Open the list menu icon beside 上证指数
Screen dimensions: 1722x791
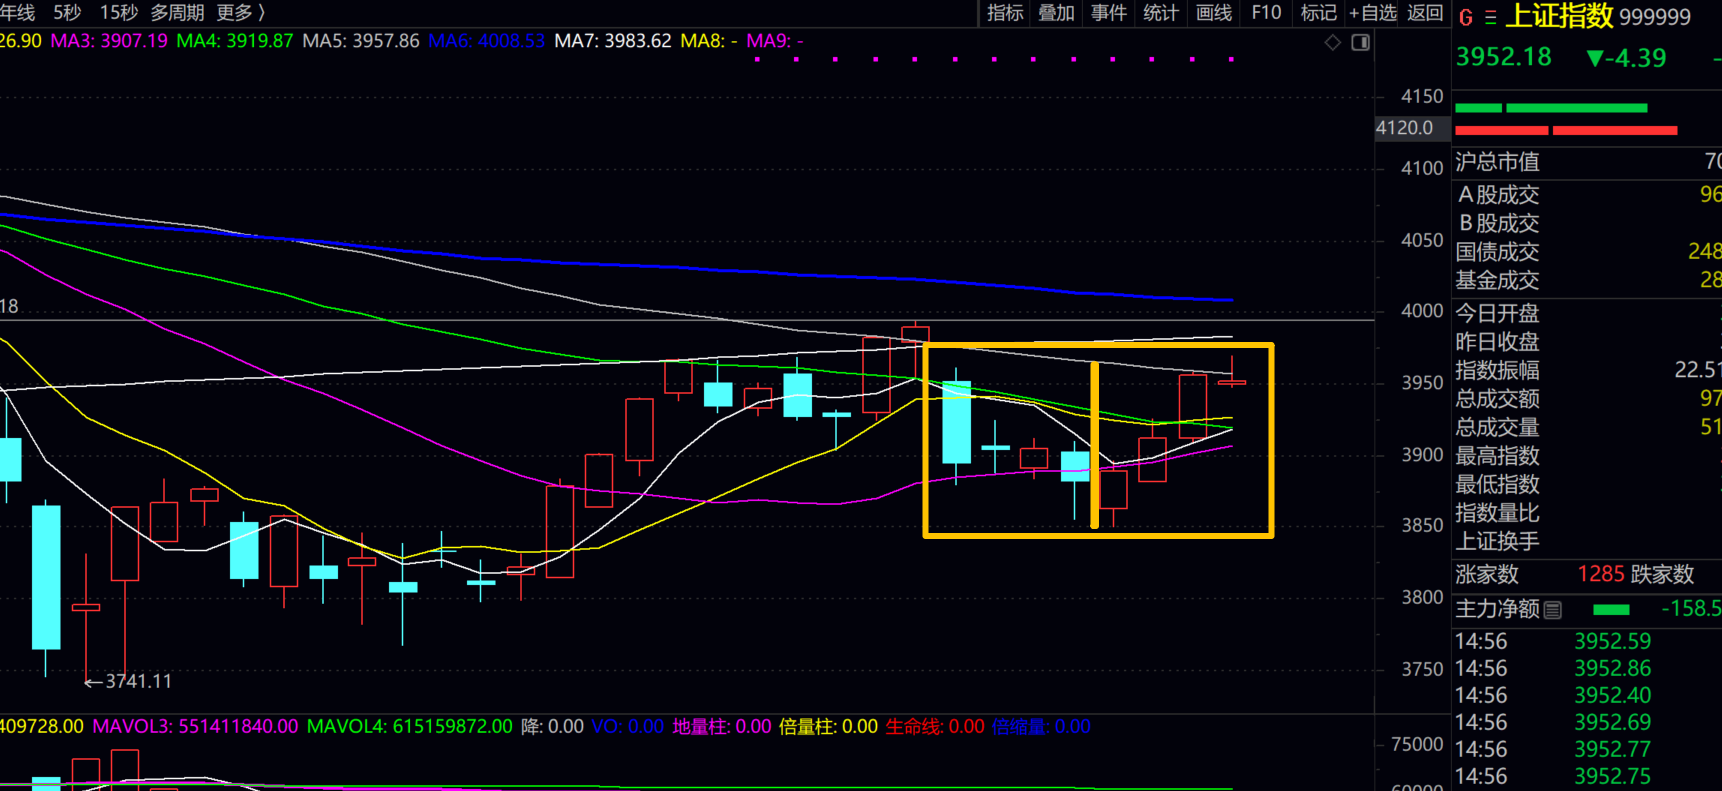click(x=1490, y=17)
